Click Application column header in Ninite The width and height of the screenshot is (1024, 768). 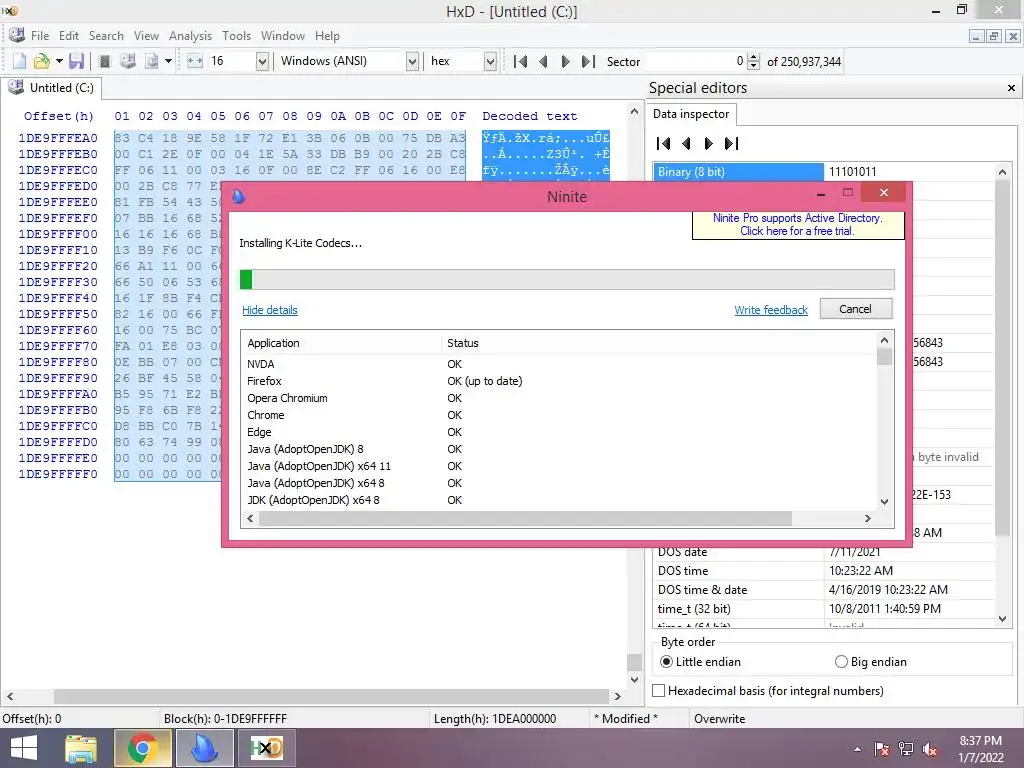pos(343,343)
